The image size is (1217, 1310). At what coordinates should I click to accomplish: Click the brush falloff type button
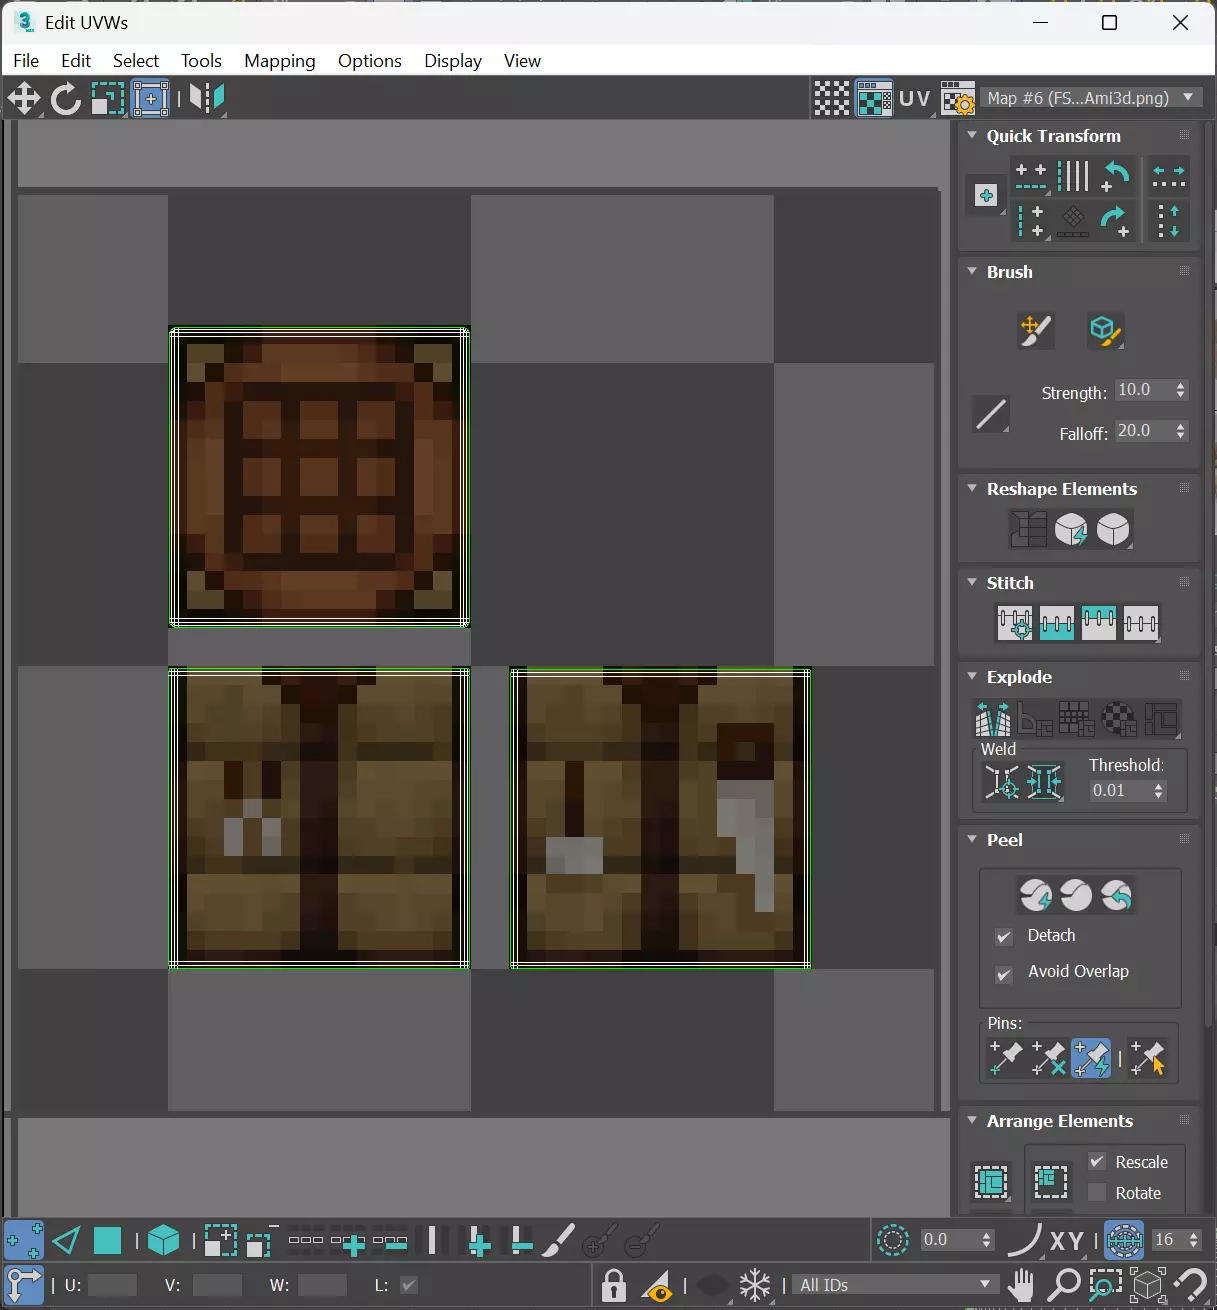[x=991, y=413]
